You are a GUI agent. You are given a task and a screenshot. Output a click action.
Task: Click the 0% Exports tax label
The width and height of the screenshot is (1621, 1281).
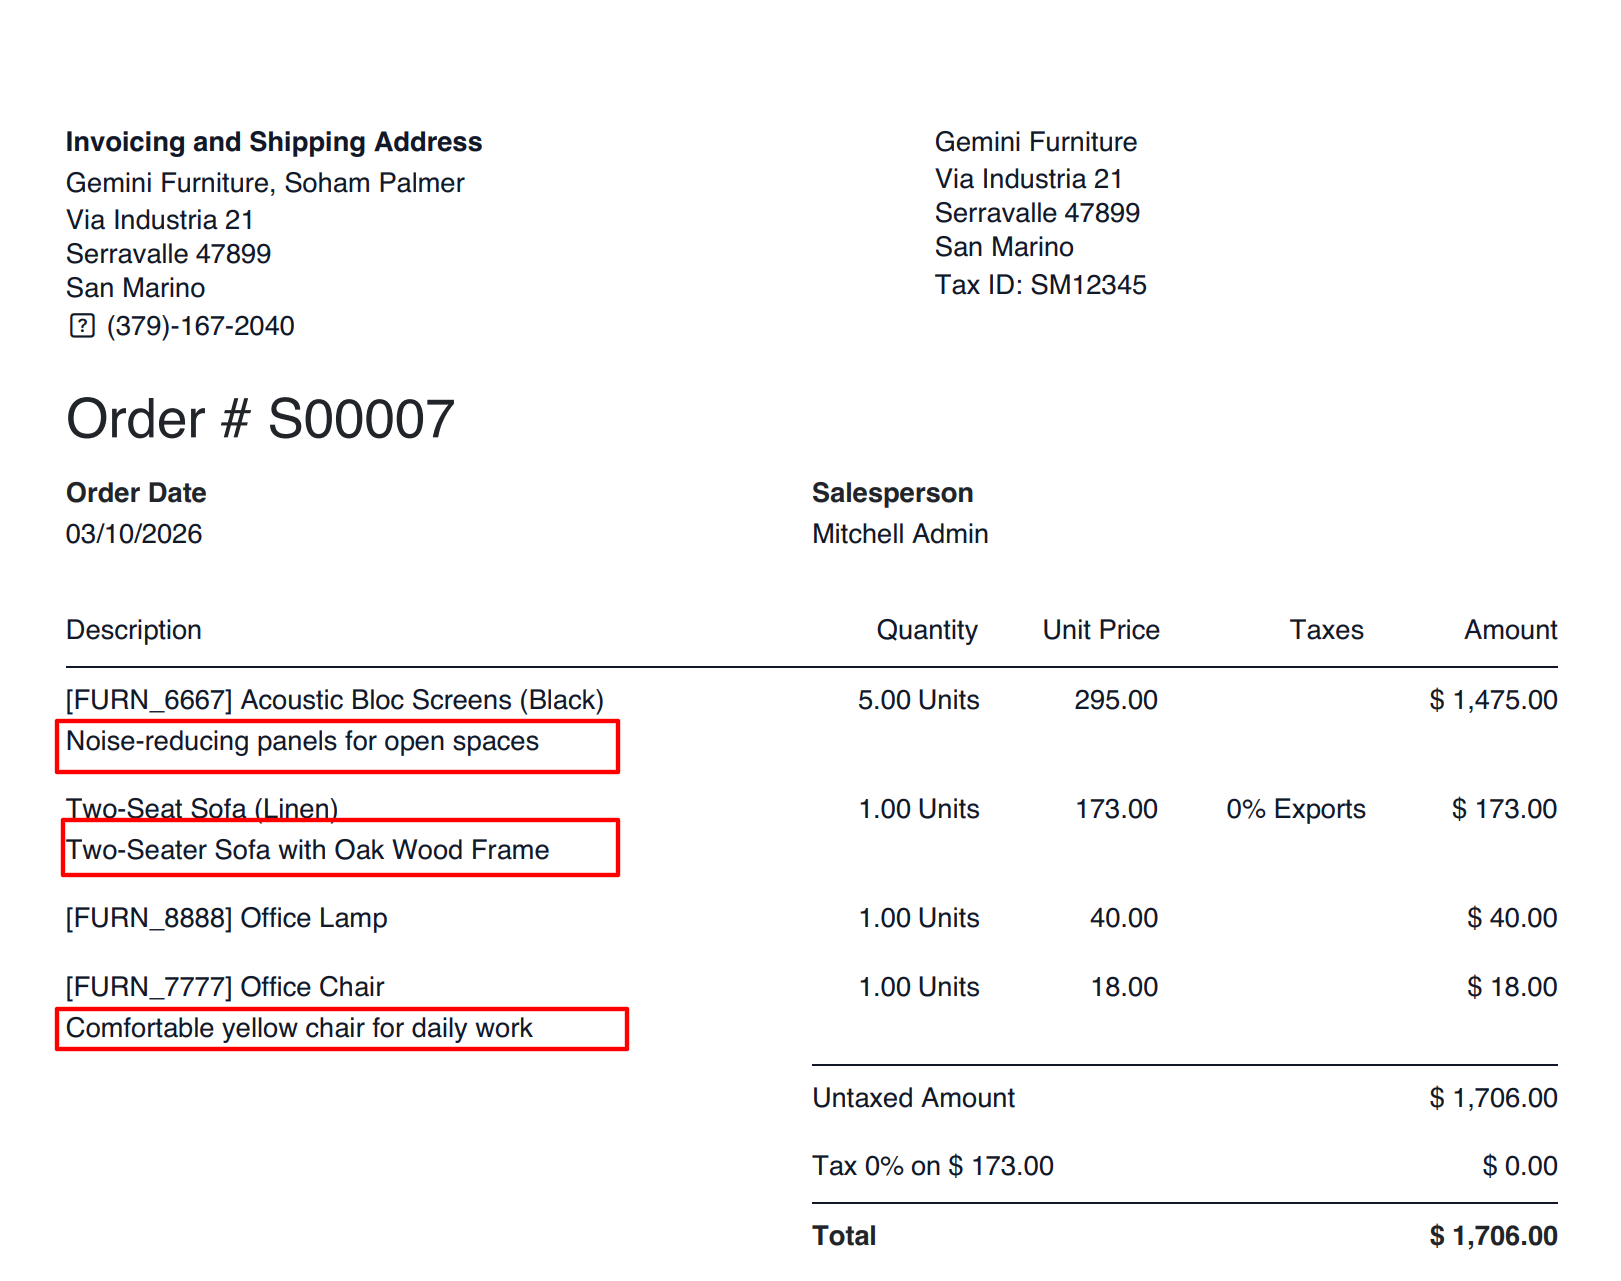[x=1296, y=809]
